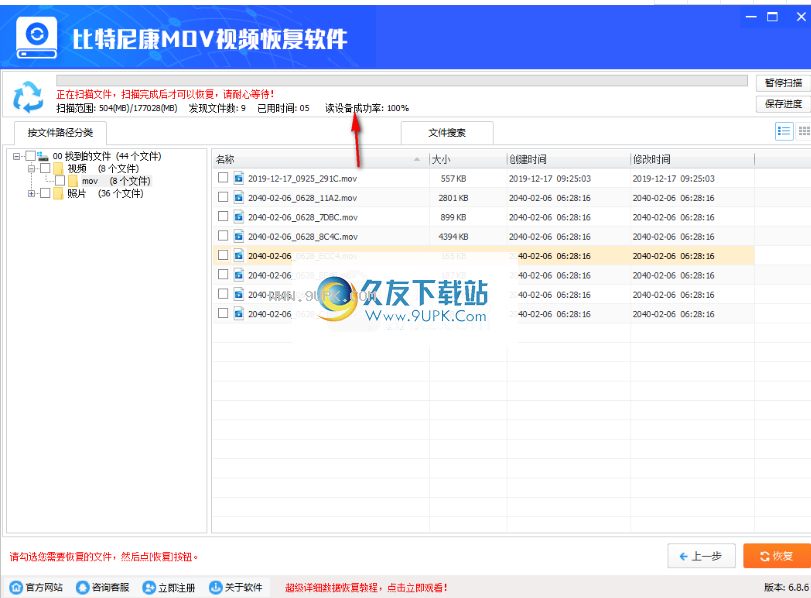The image size is (811, 598).
Task: Tick checkbox of 照片 folder in tree
Action: click(46, 193)
